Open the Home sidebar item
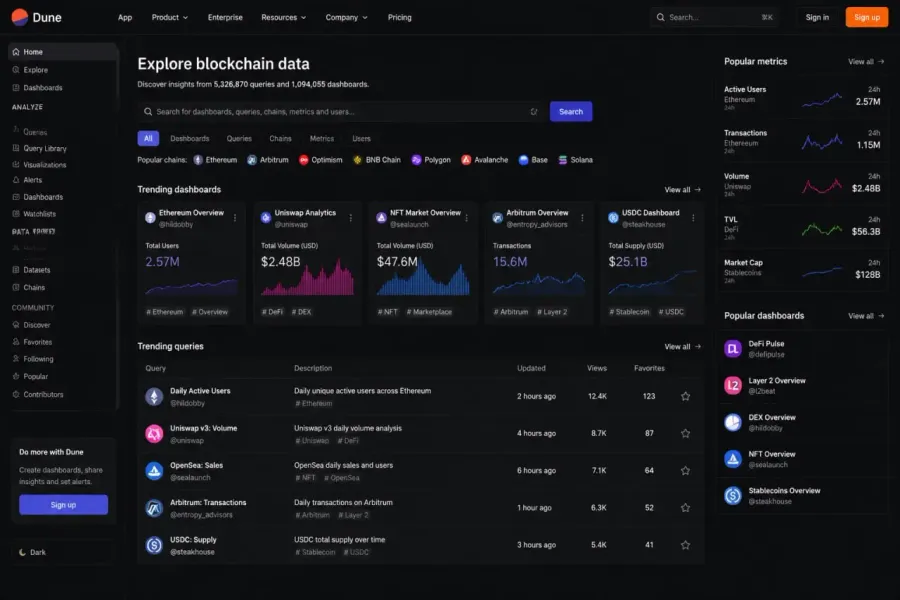Image resolution: width=900 pixels, height=600 pixels. (63, 52)
